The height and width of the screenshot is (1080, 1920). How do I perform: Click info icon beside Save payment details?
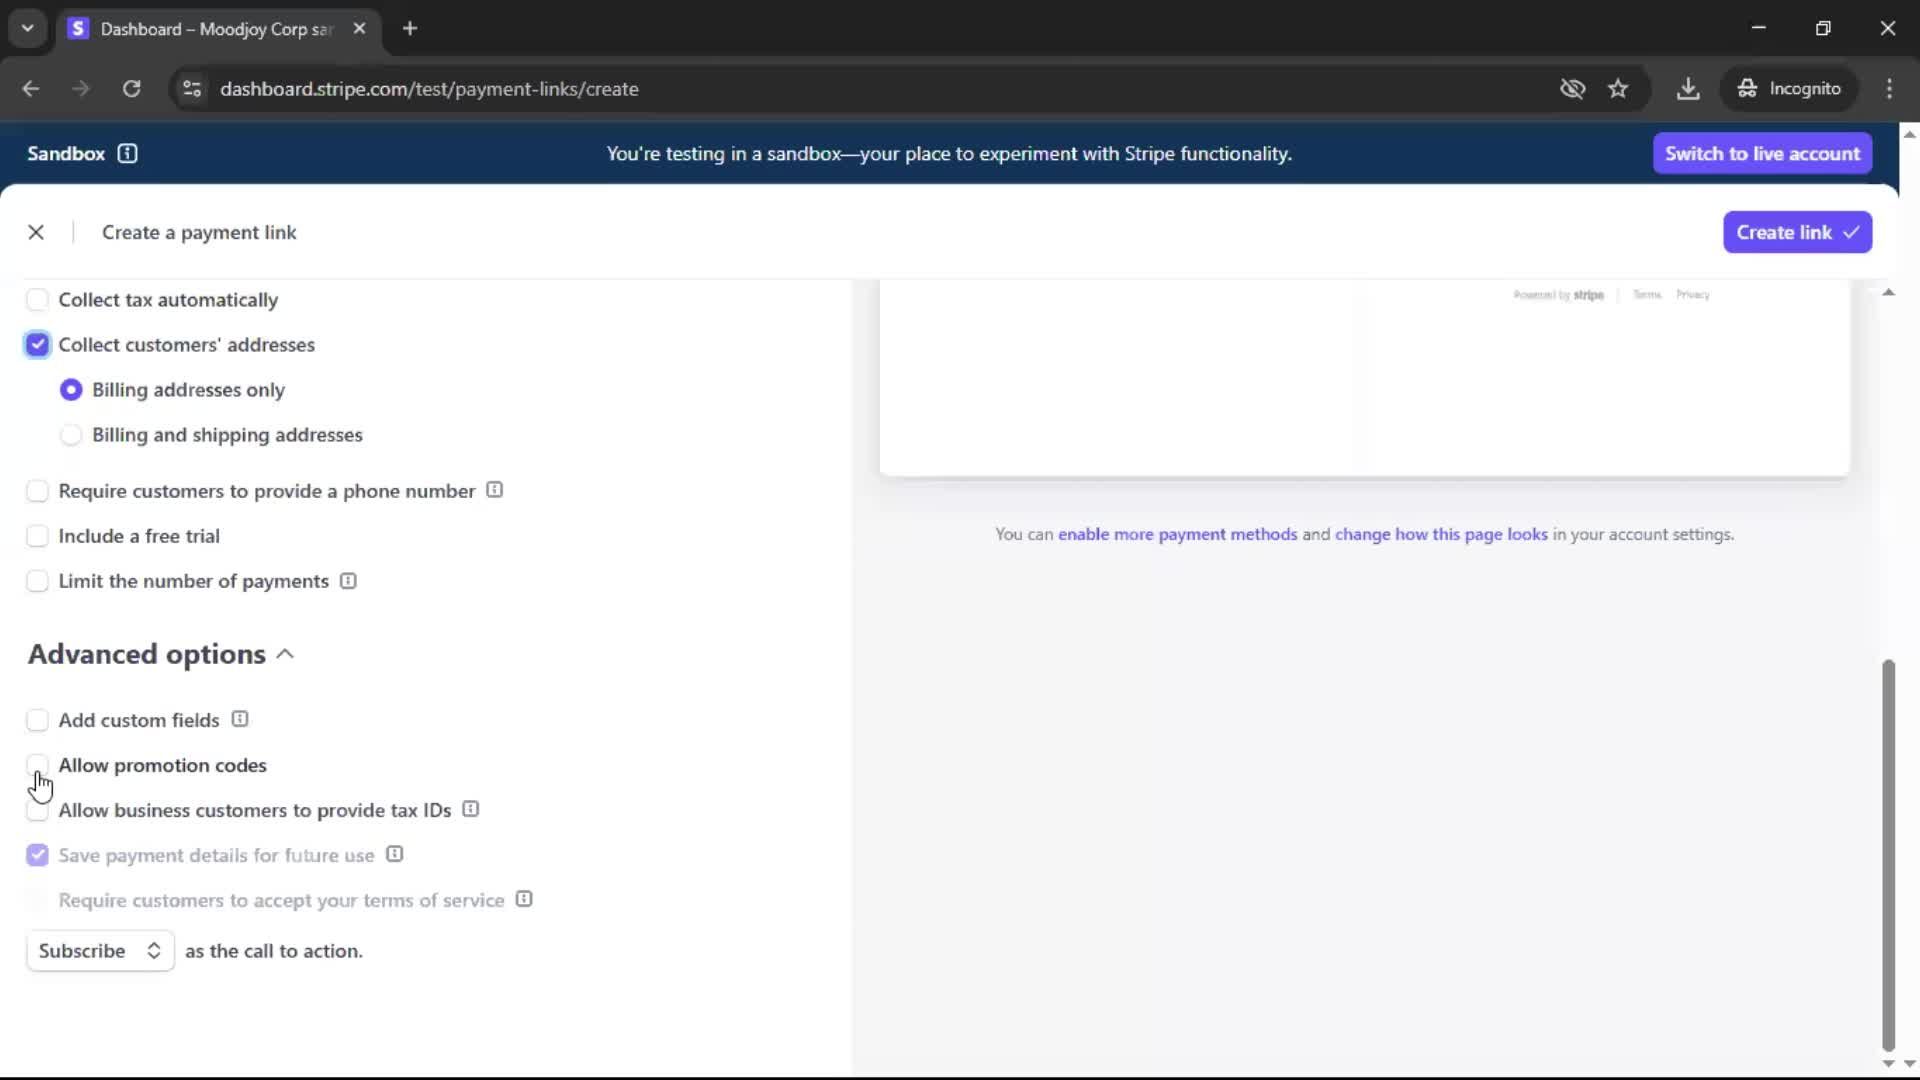[x=395, y=854]
